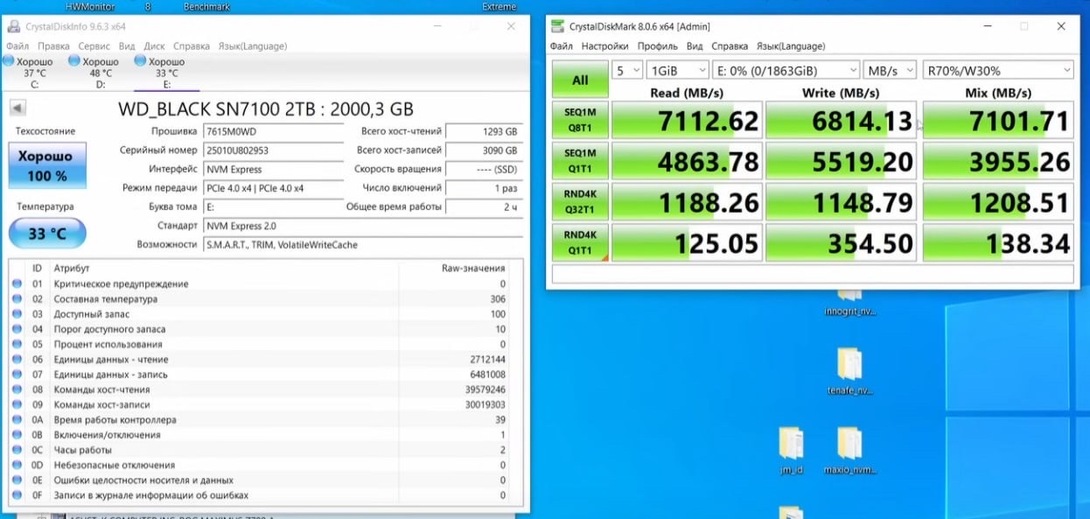The image size is (1090, 519).
Task: Open unit dropdown showing MB/s
Action: point(890,70)
